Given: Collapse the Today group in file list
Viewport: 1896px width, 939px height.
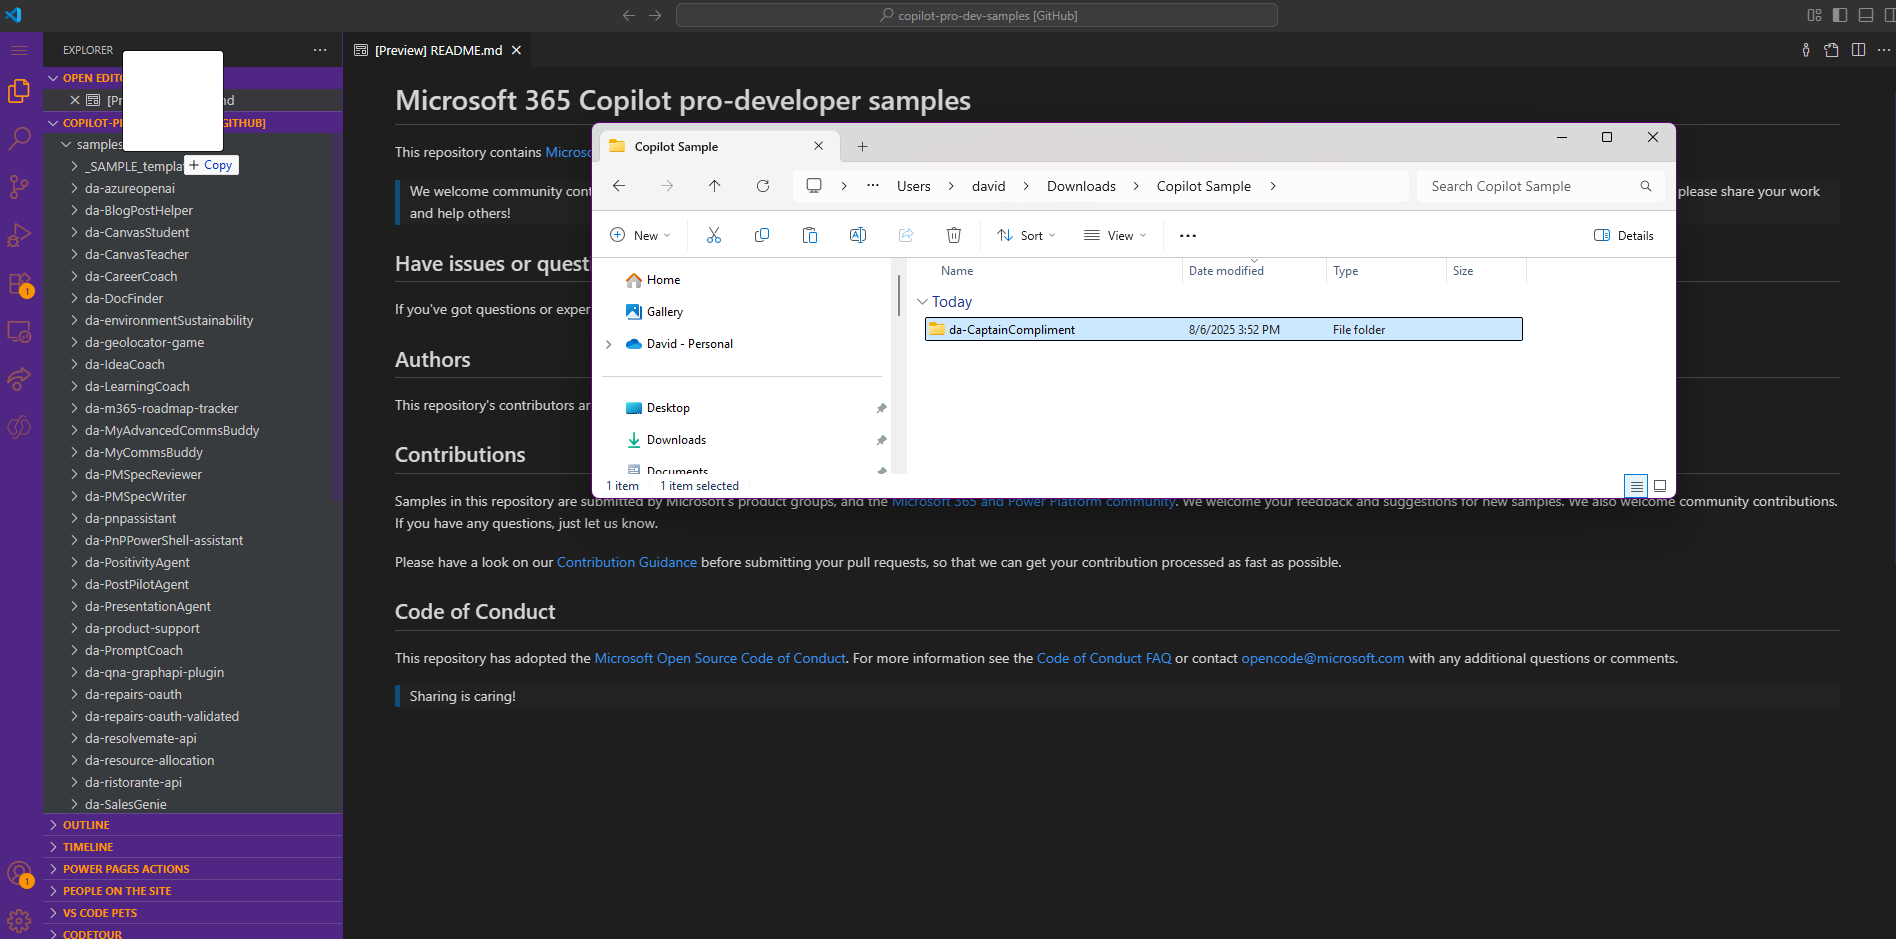Looking at the screenshot, I should (x=922, y=302).
